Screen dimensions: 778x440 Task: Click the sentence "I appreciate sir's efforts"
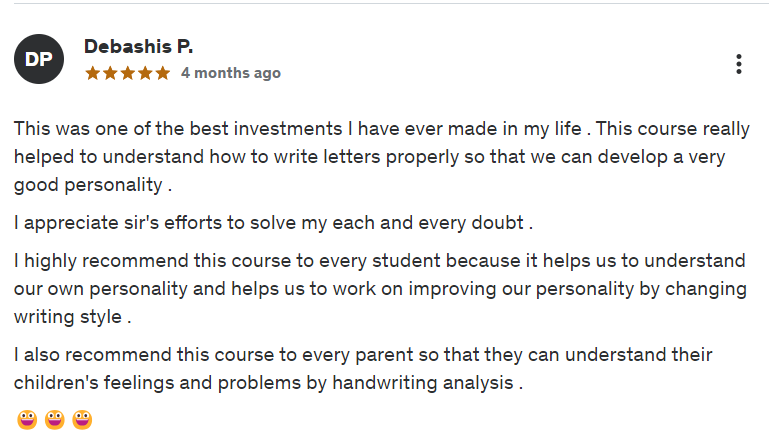tap(272, 222)
